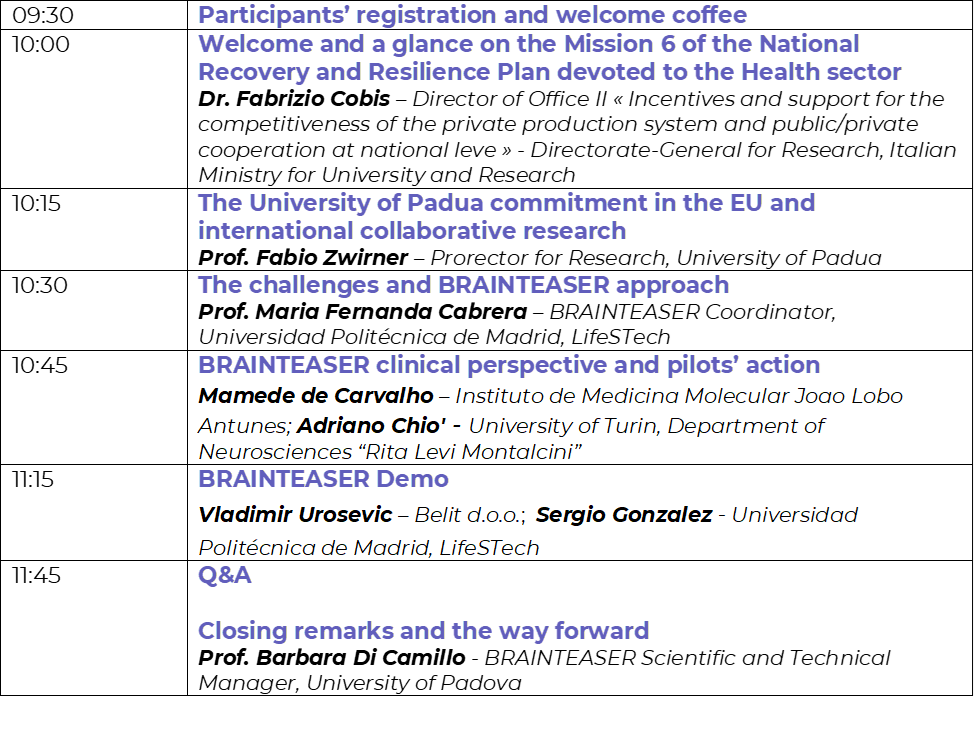Click the name Mamede de Carvalho
975x744 pixels.
tap(316, 396)
